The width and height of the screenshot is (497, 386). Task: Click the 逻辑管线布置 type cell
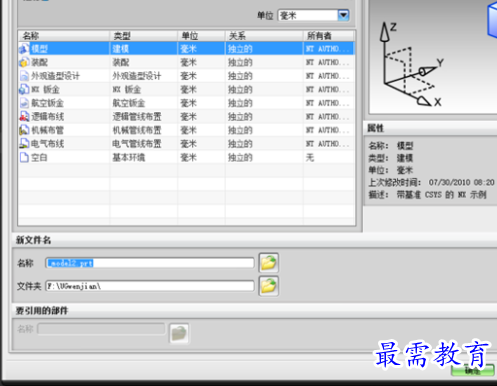[137, 117]
